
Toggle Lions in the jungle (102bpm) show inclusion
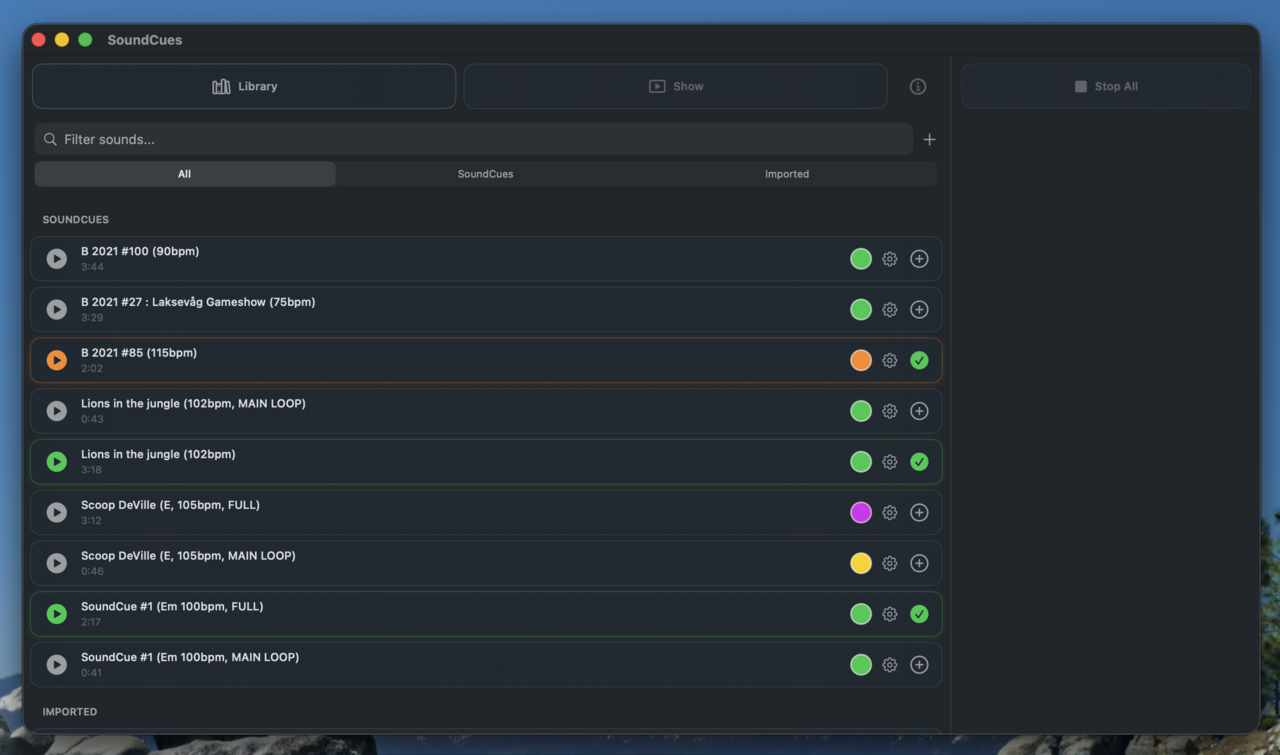919,461
